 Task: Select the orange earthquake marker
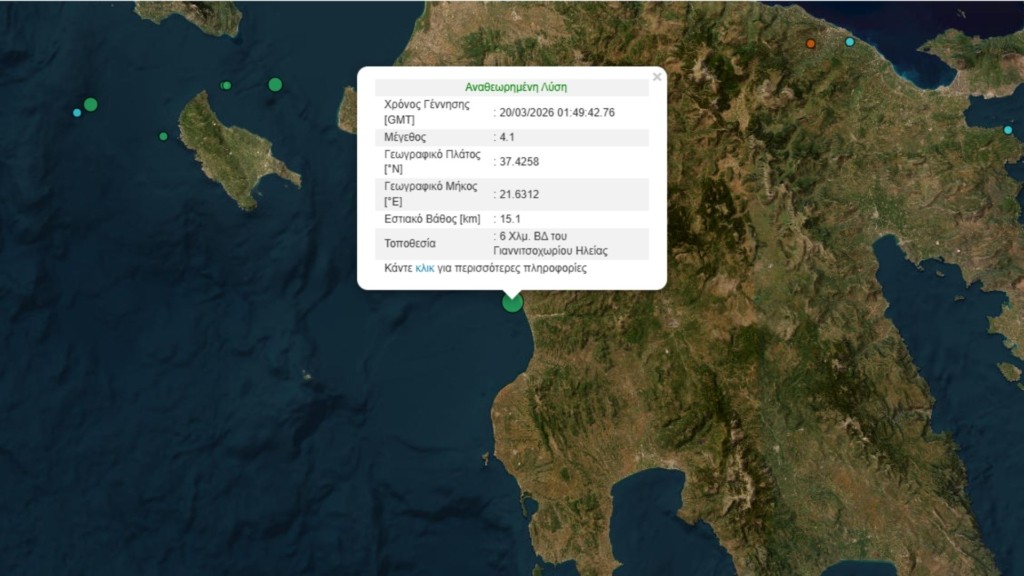point(811,44)
